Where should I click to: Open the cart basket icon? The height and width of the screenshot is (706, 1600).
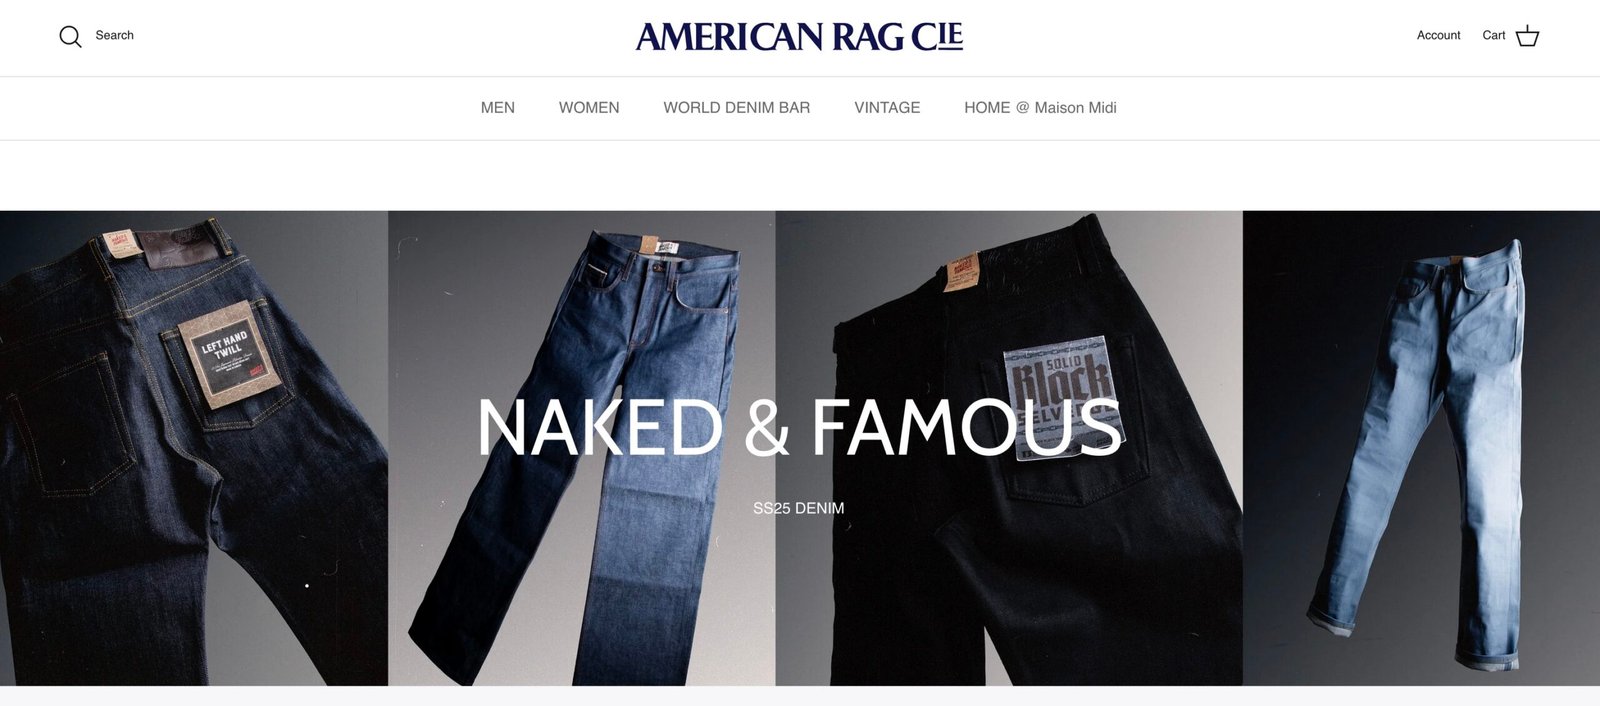[x=1527, y=37]
